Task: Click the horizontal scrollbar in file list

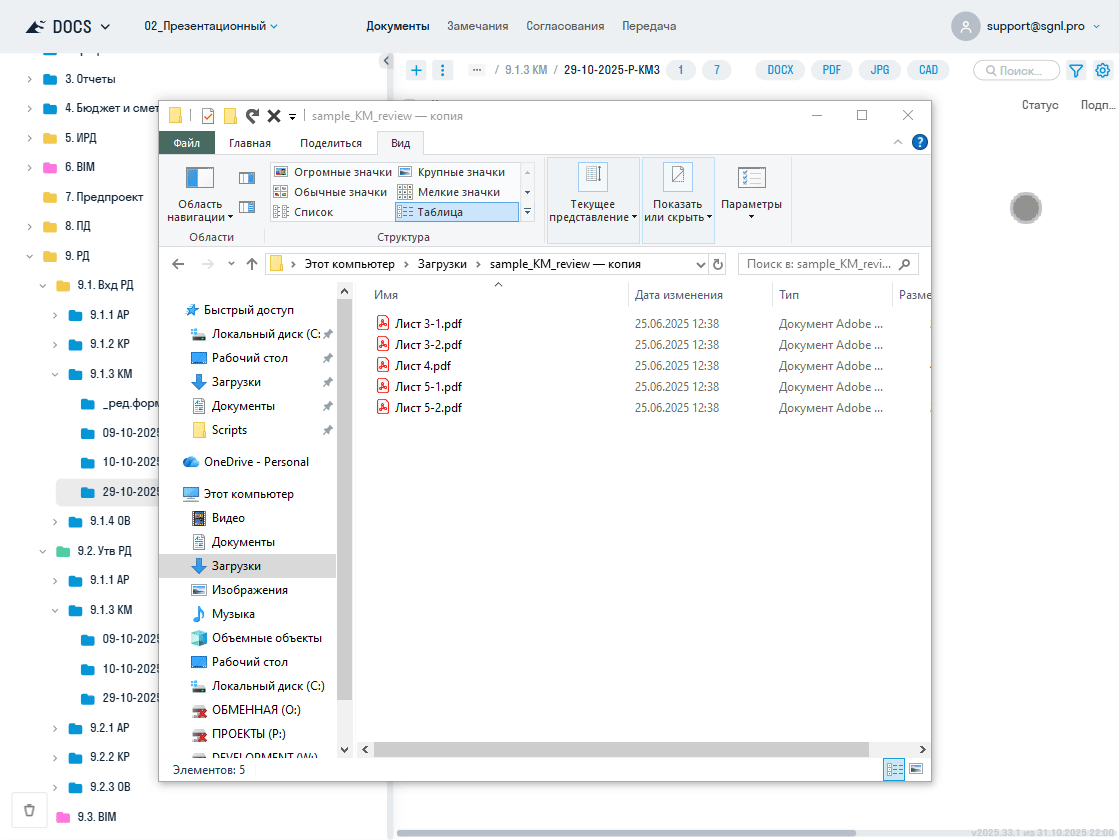Action: point(620,749)
